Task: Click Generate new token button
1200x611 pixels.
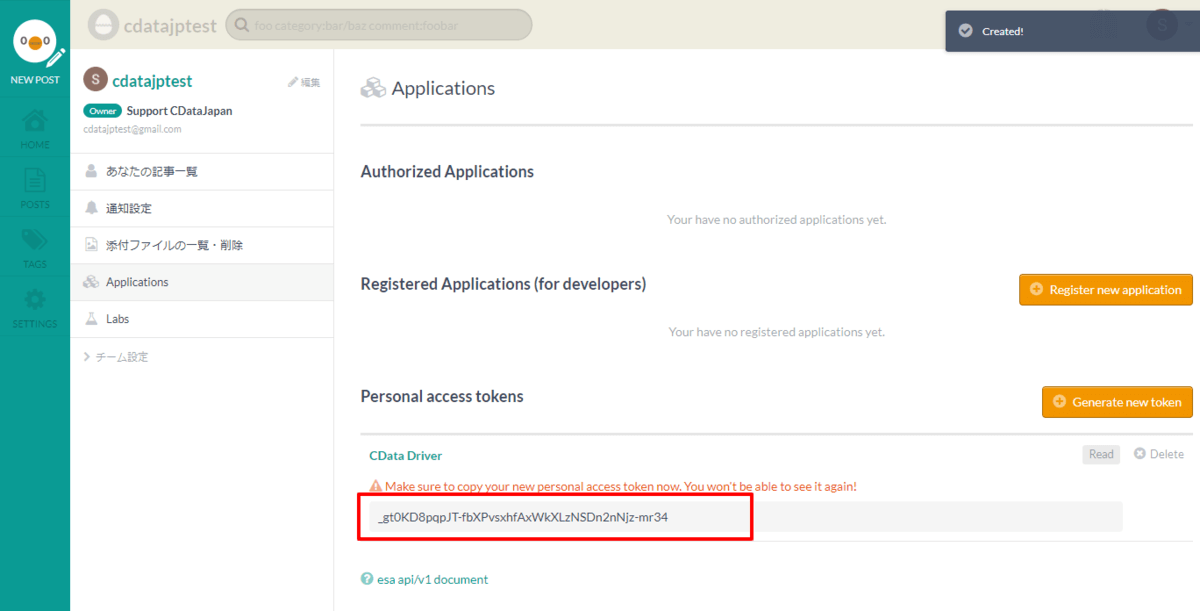Action: [x=1117, y=402]
